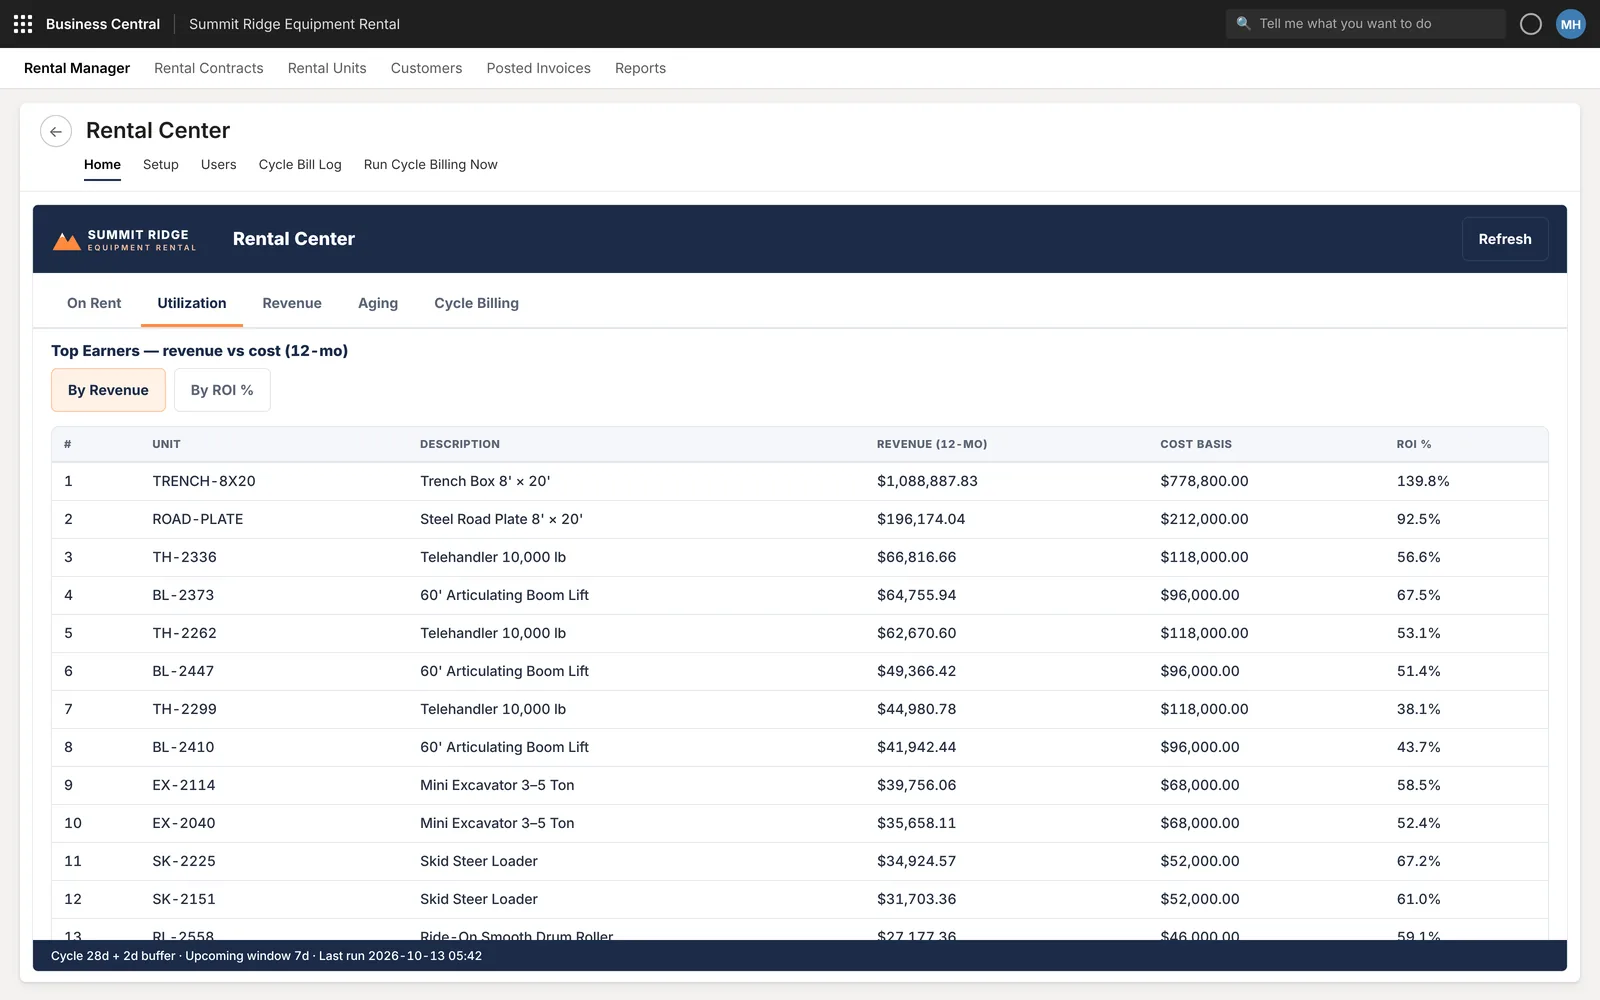The height and width of the screenshot is (1000, 1600).
Task: Click revenue value $64,755.94
Action: [917, 595]
